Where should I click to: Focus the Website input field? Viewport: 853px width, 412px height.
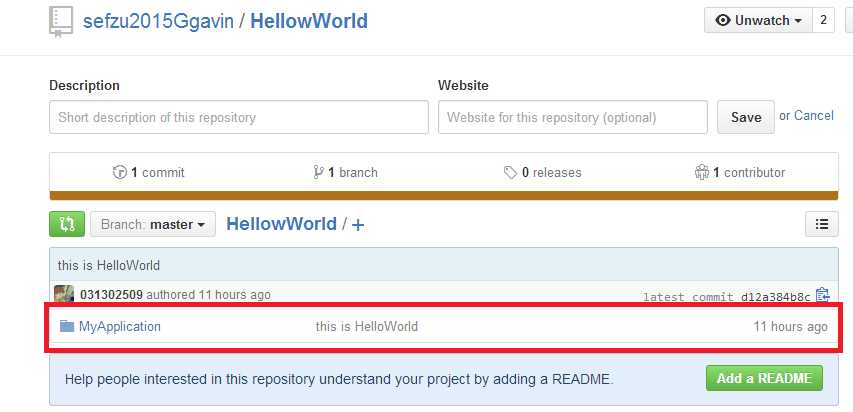[x=573, y=117]
